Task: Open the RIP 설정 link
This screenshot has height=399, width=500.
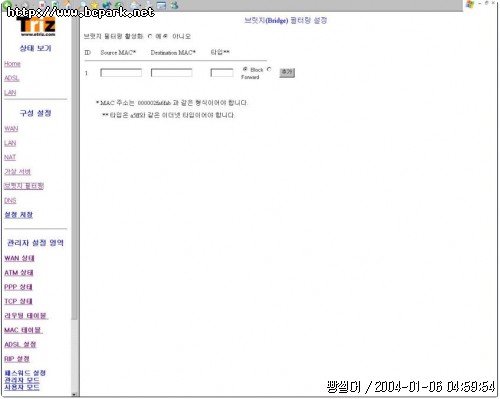Action: pyautogui.click(x=17, y=359)
